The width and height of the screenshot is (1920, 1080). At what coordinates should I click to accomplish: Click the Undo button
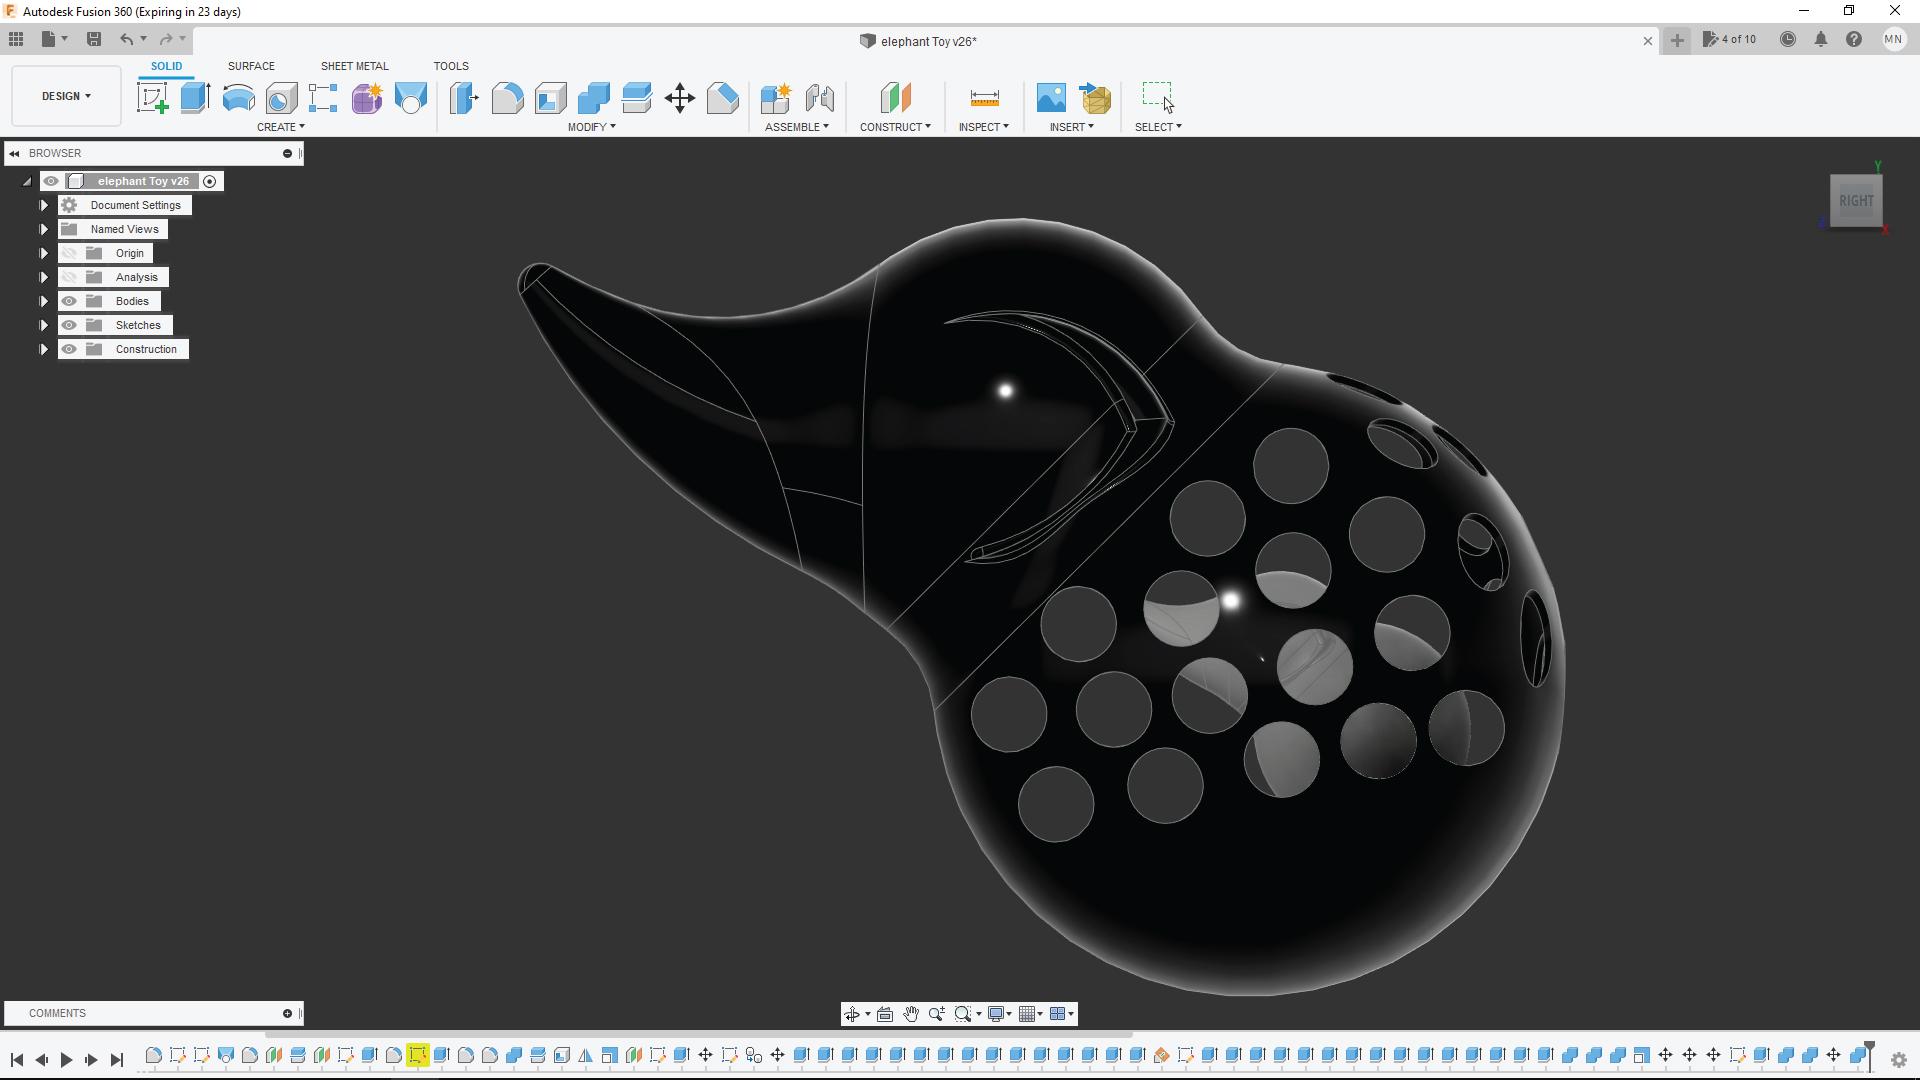(126, 39)
